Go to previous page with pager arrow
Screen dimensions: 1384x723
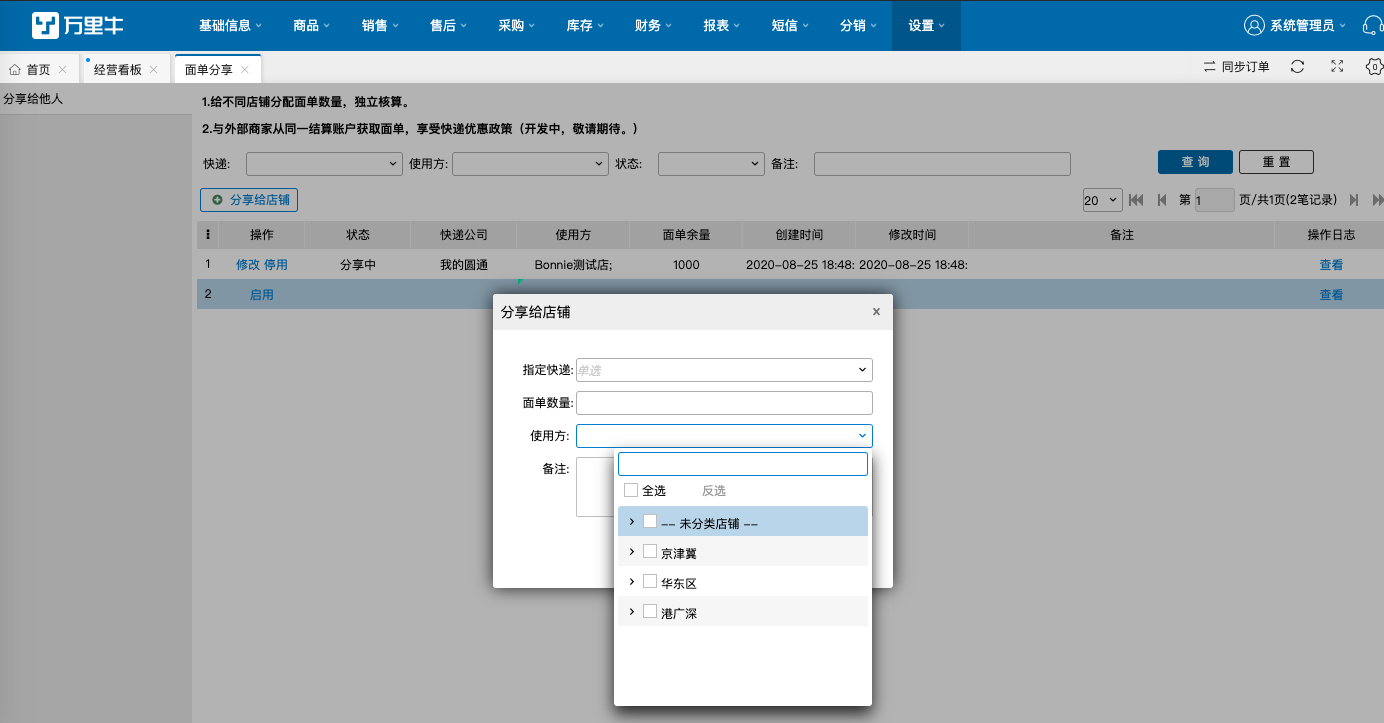[x=1161, y=200]
